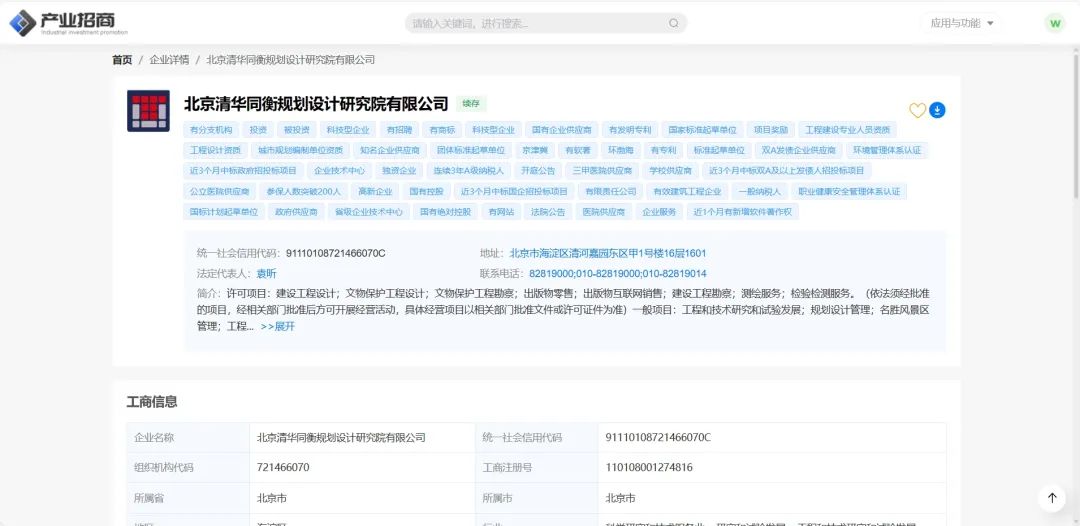Select the 有分支机构 tag

click(211, 130)
